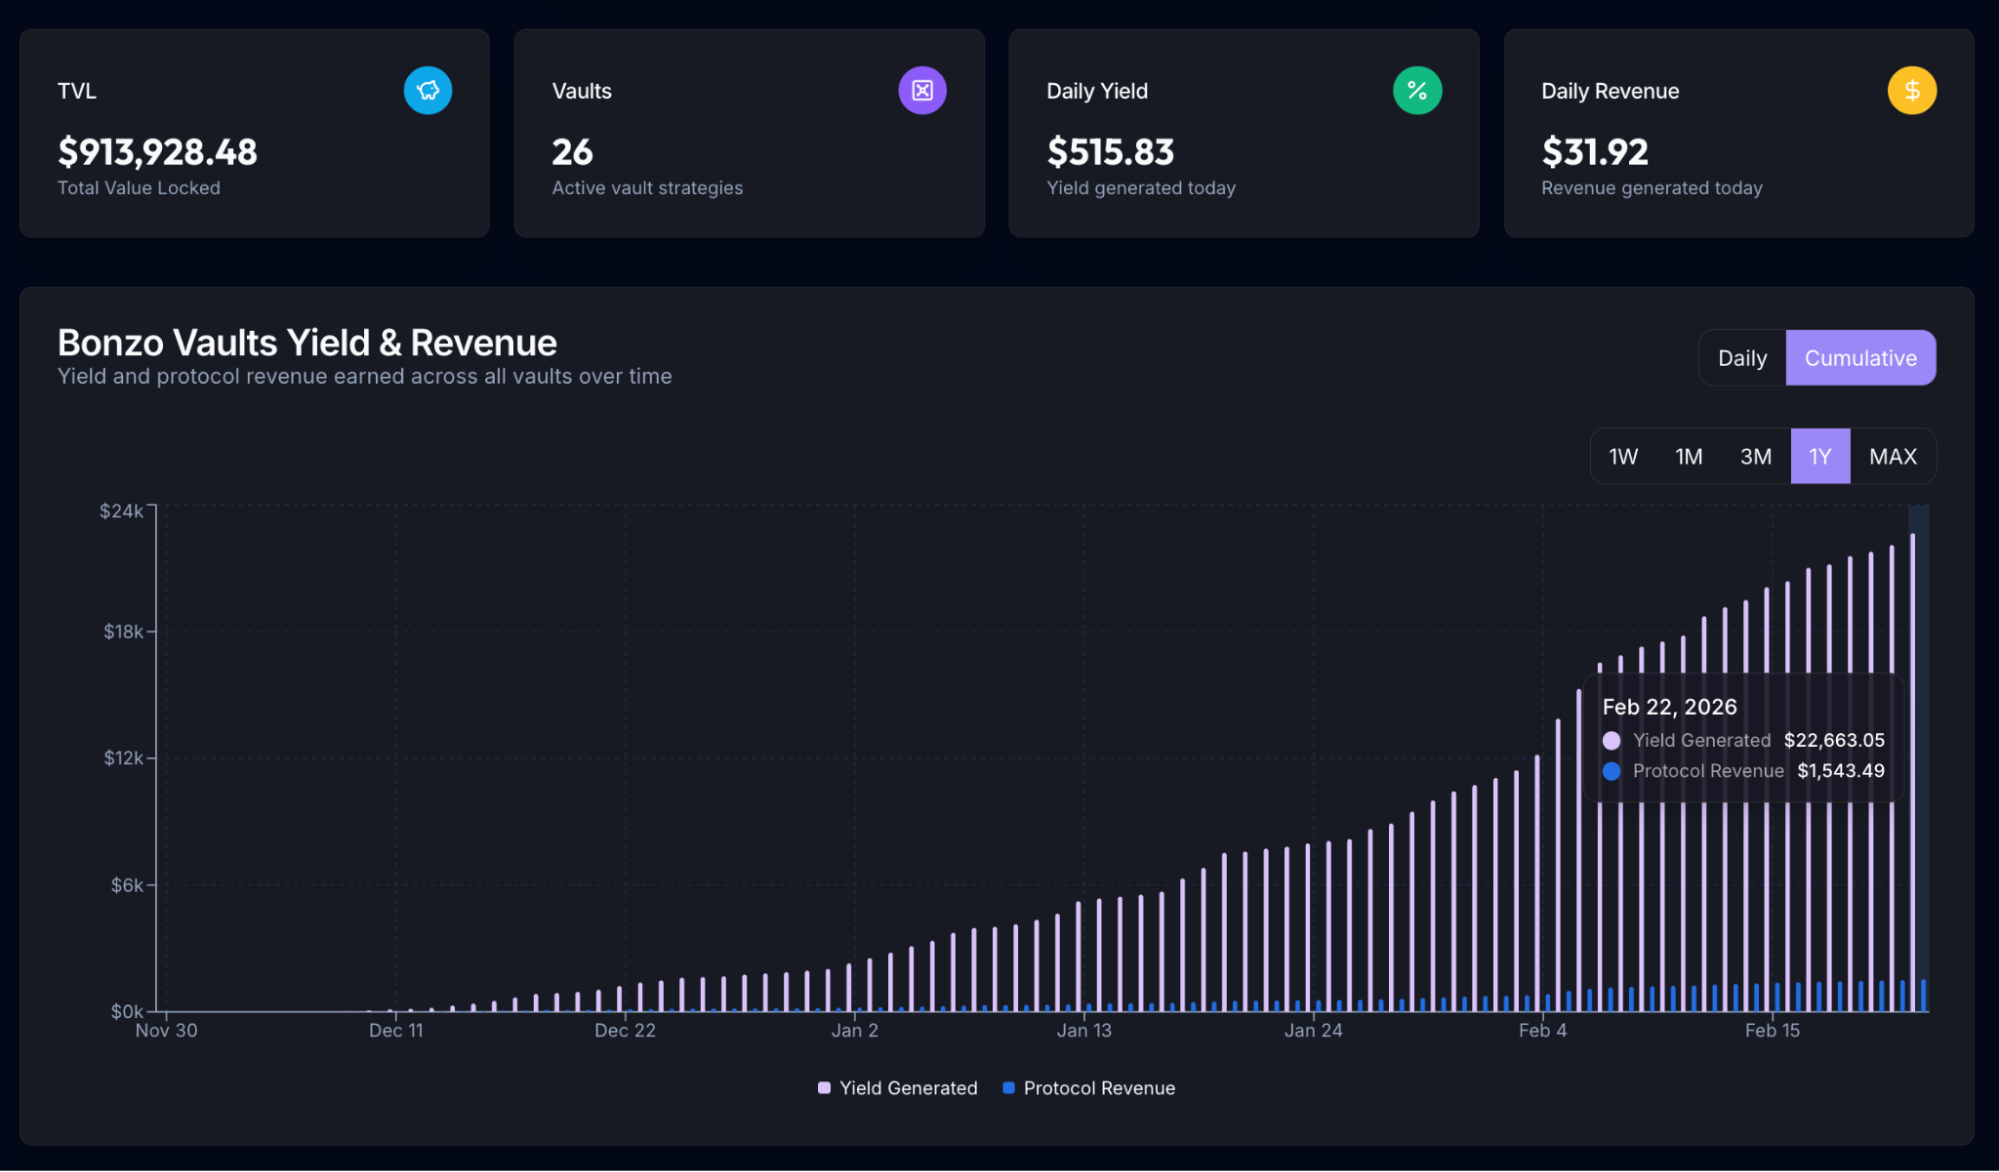
Task: Select the 1Y time range
Action: [x=1820, y=457]
